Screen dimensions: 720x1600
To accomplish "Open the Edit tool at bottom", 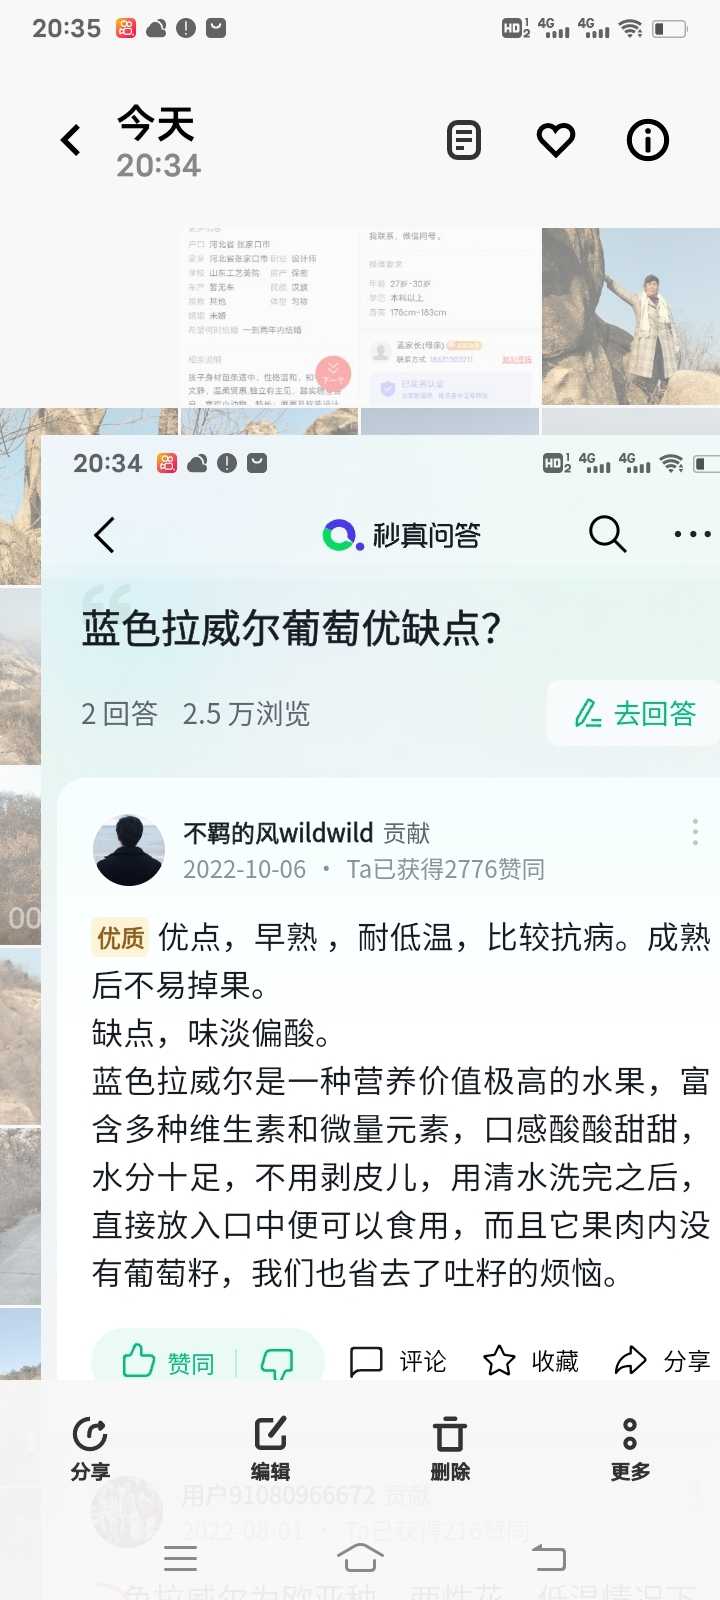I will pos(270,1449).
